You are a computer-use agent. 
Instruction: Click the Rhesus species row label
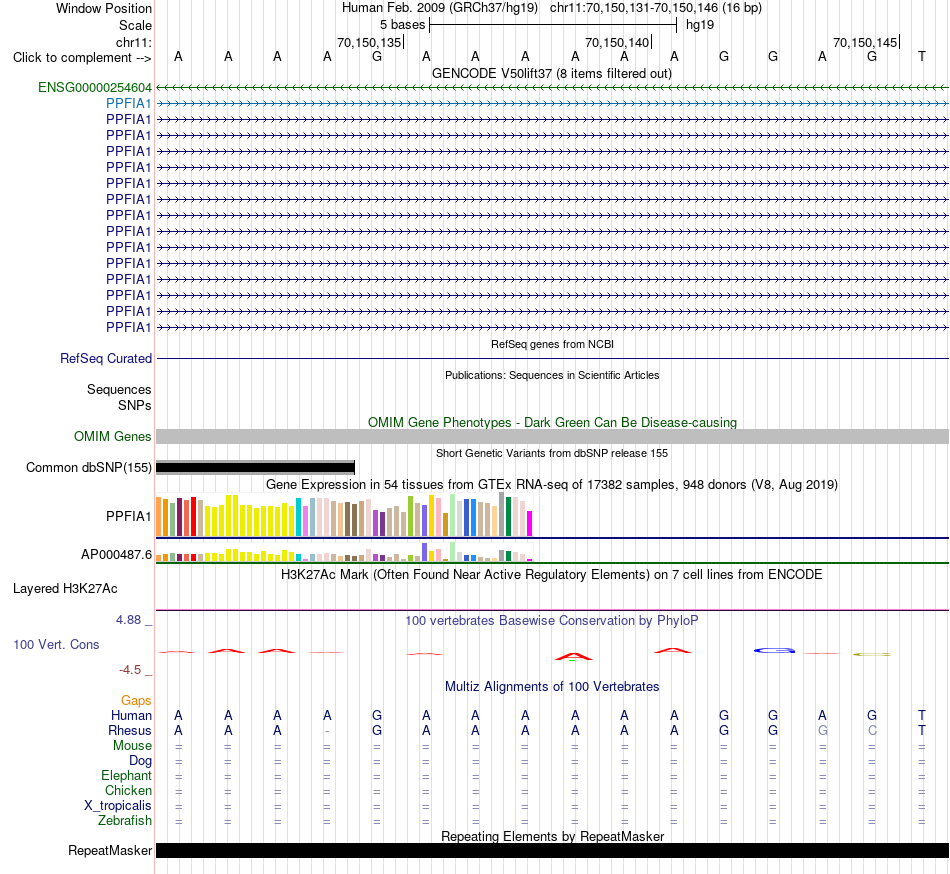(x=130, y=730)
